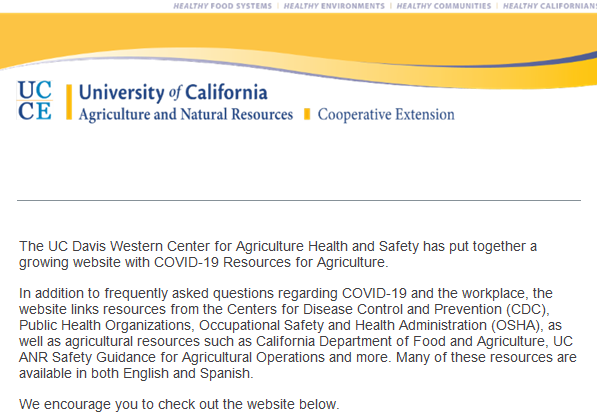Click yellow square before Cooperative Extension
This screenshot has height=418, width=597.
(x=307, y=114)
